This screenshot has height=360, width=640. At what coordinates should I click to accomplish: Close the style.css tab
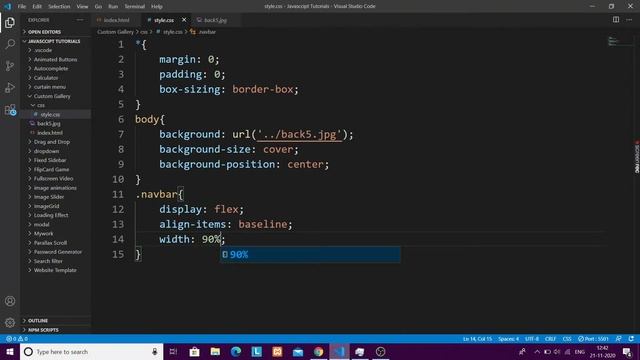(184, 20)
